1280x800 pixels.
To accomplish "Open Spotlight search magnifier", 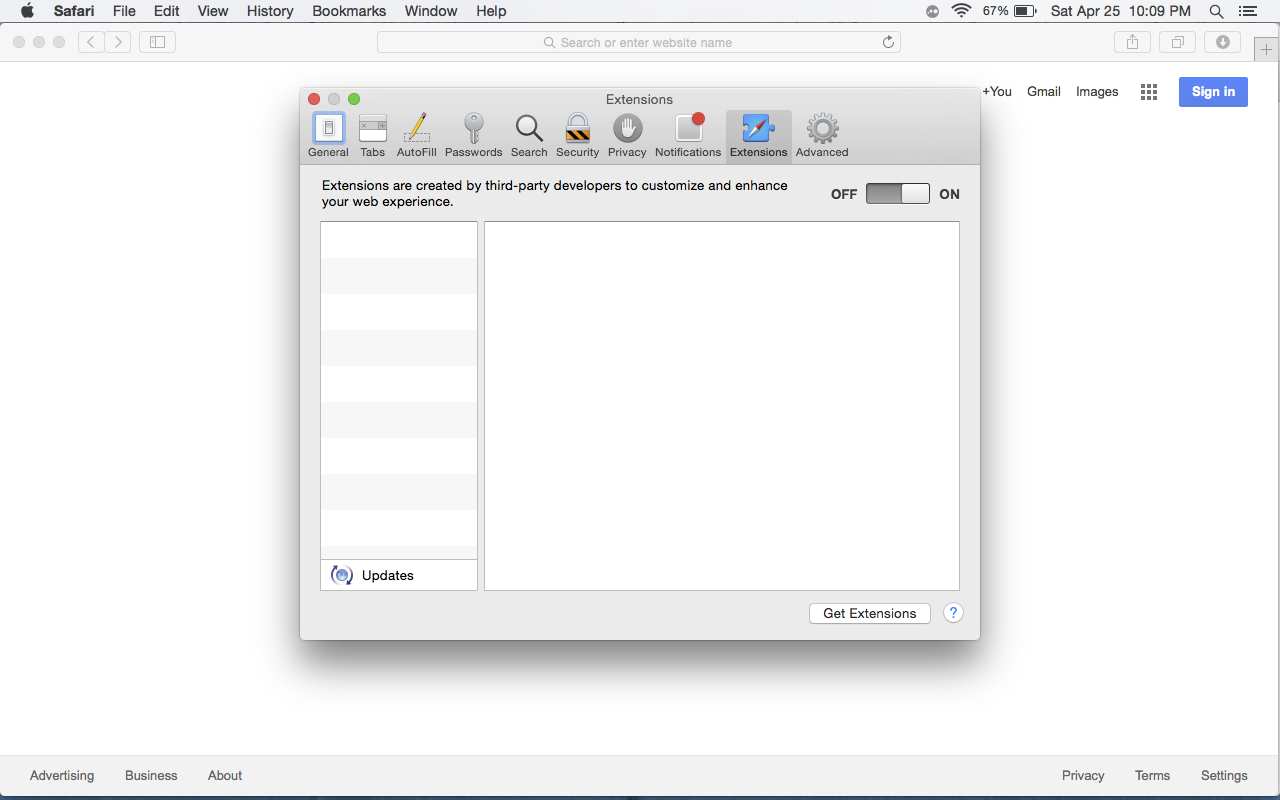I will (x=1216, y=11).
